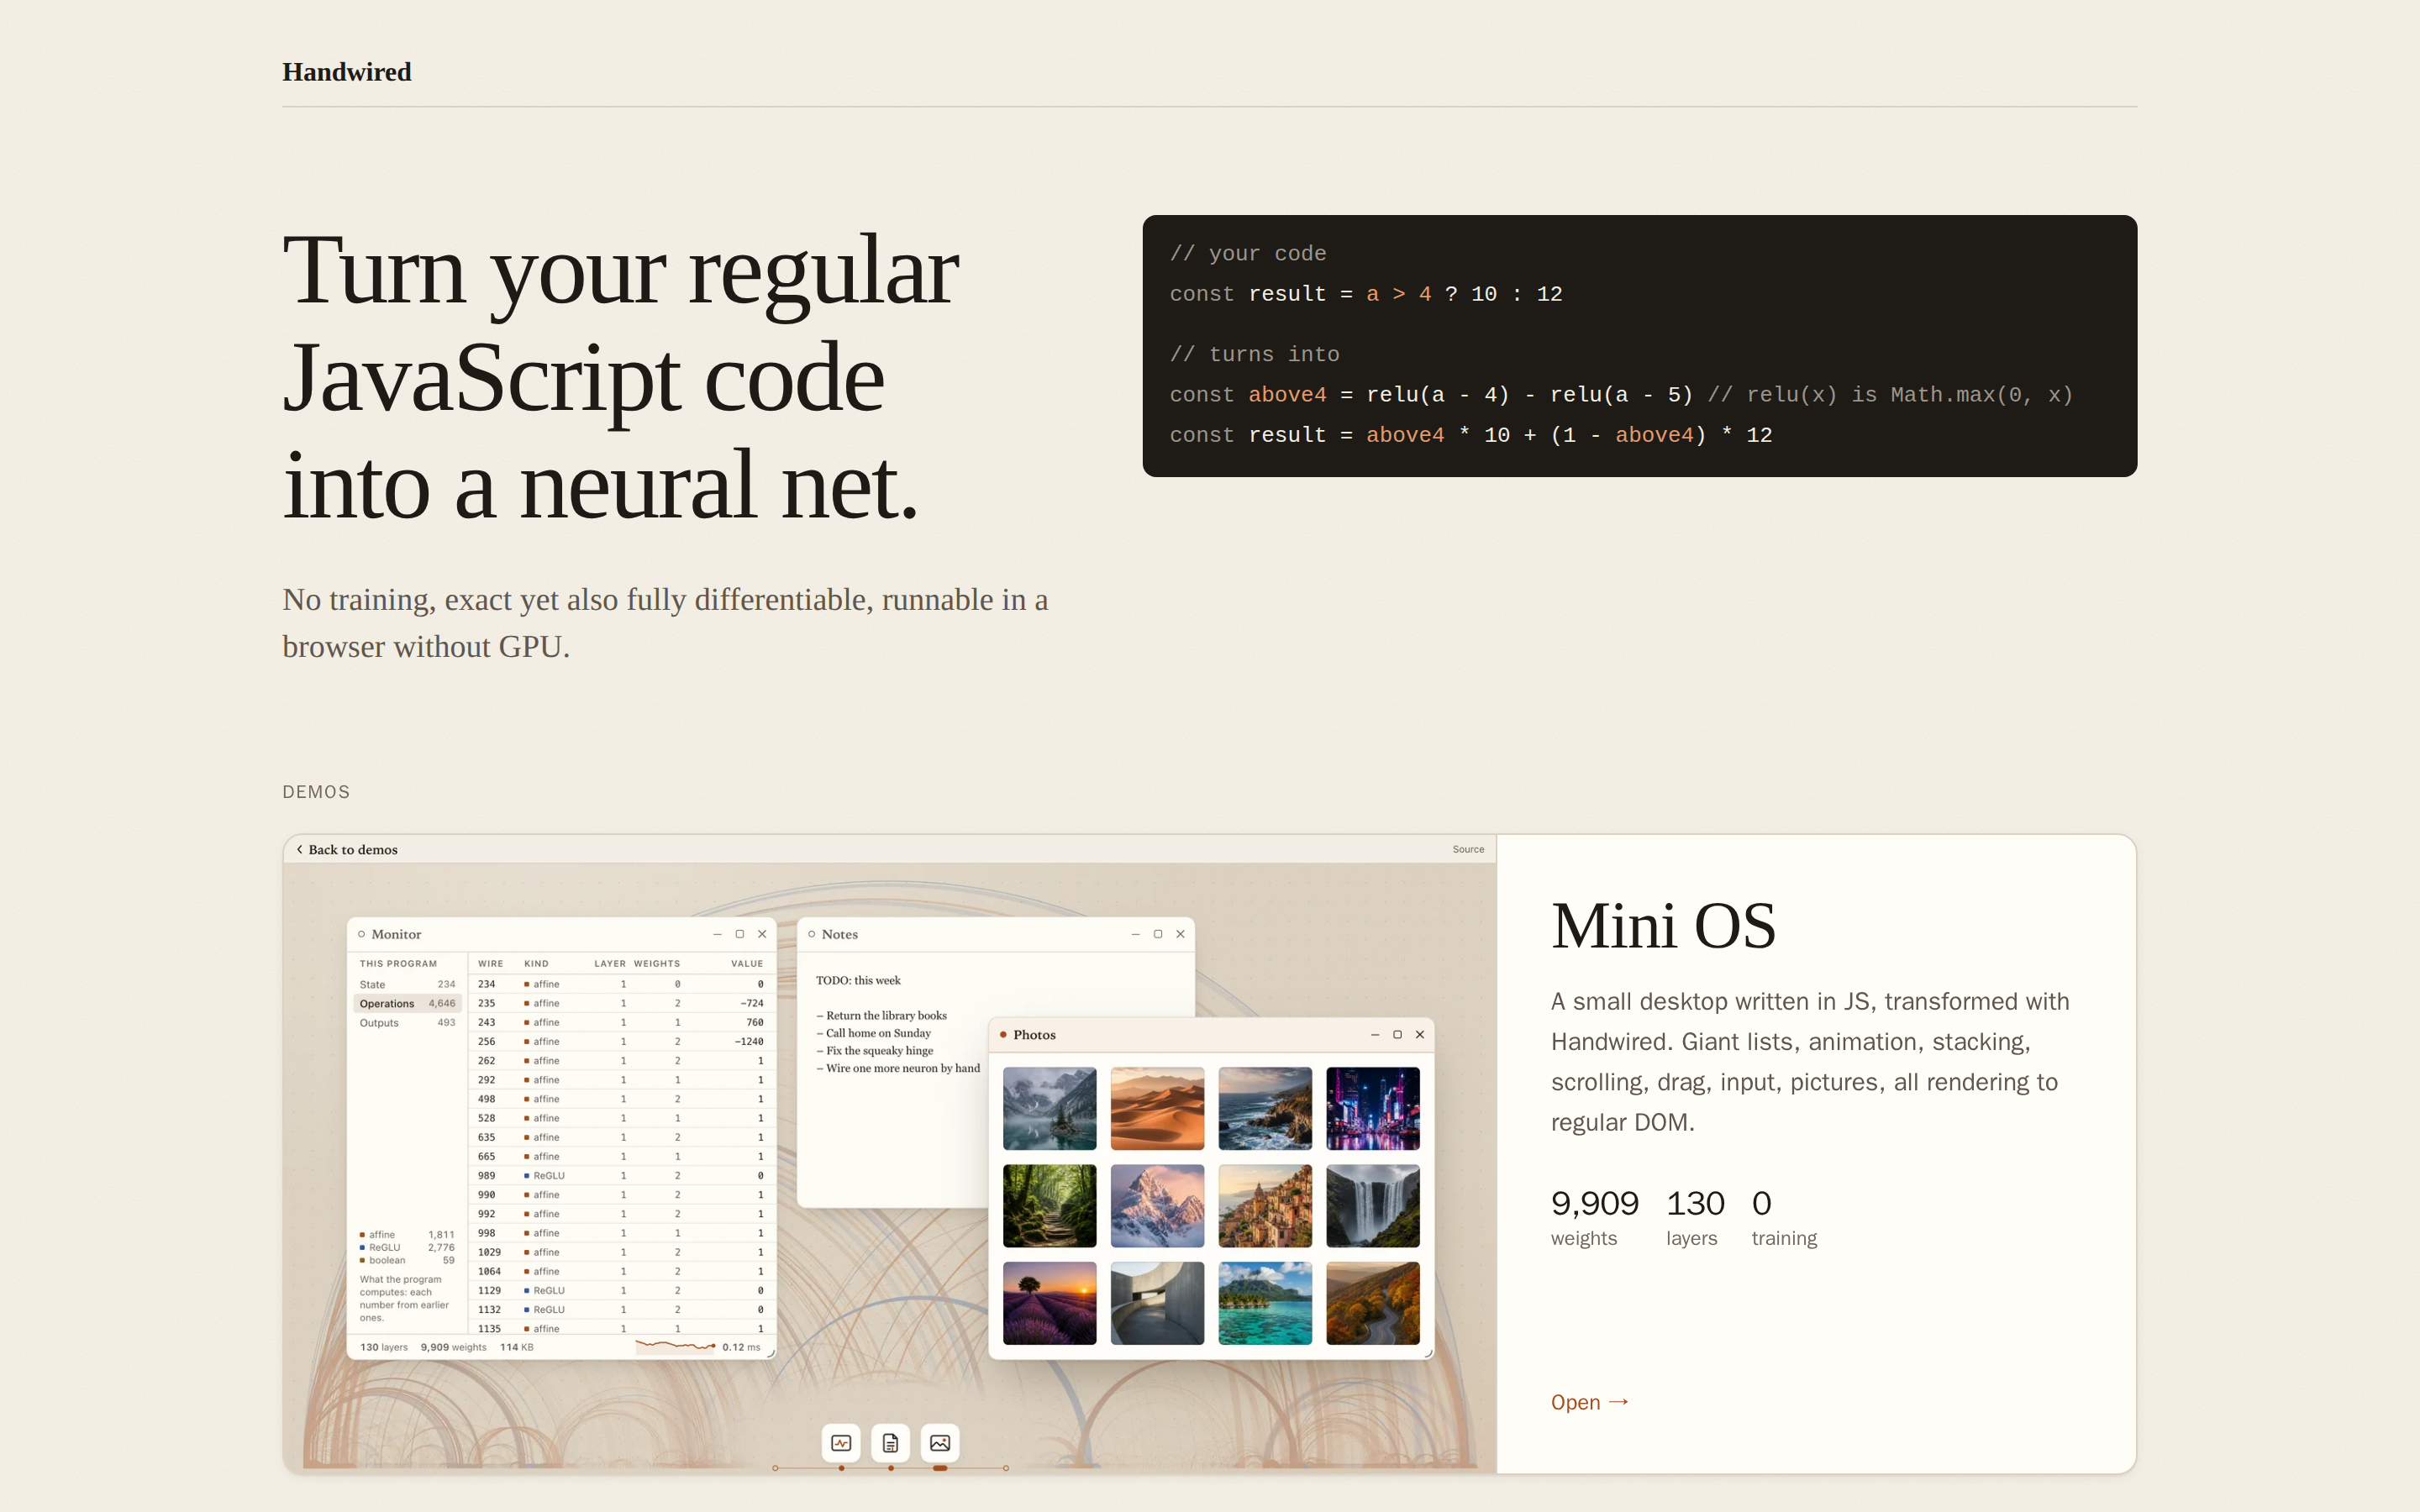
Task: Minimize the Notes window
Action: (x=1135, y=934)
